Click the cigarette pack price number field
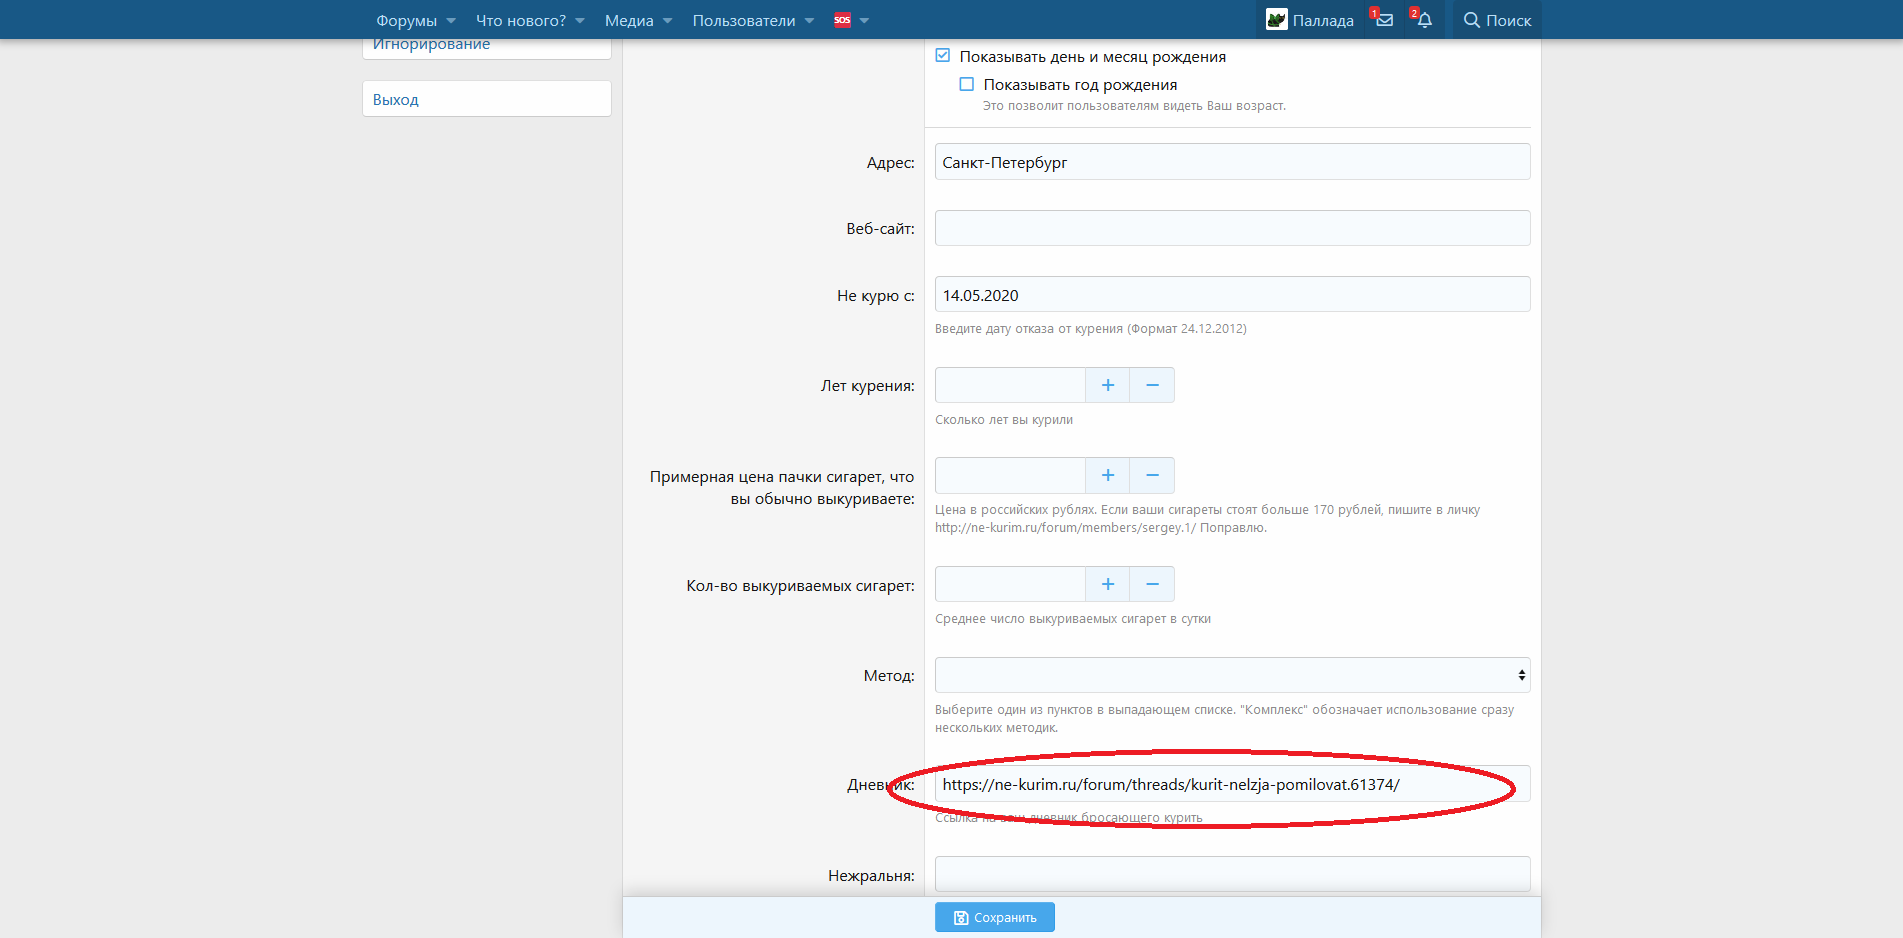 [1010, 475]
